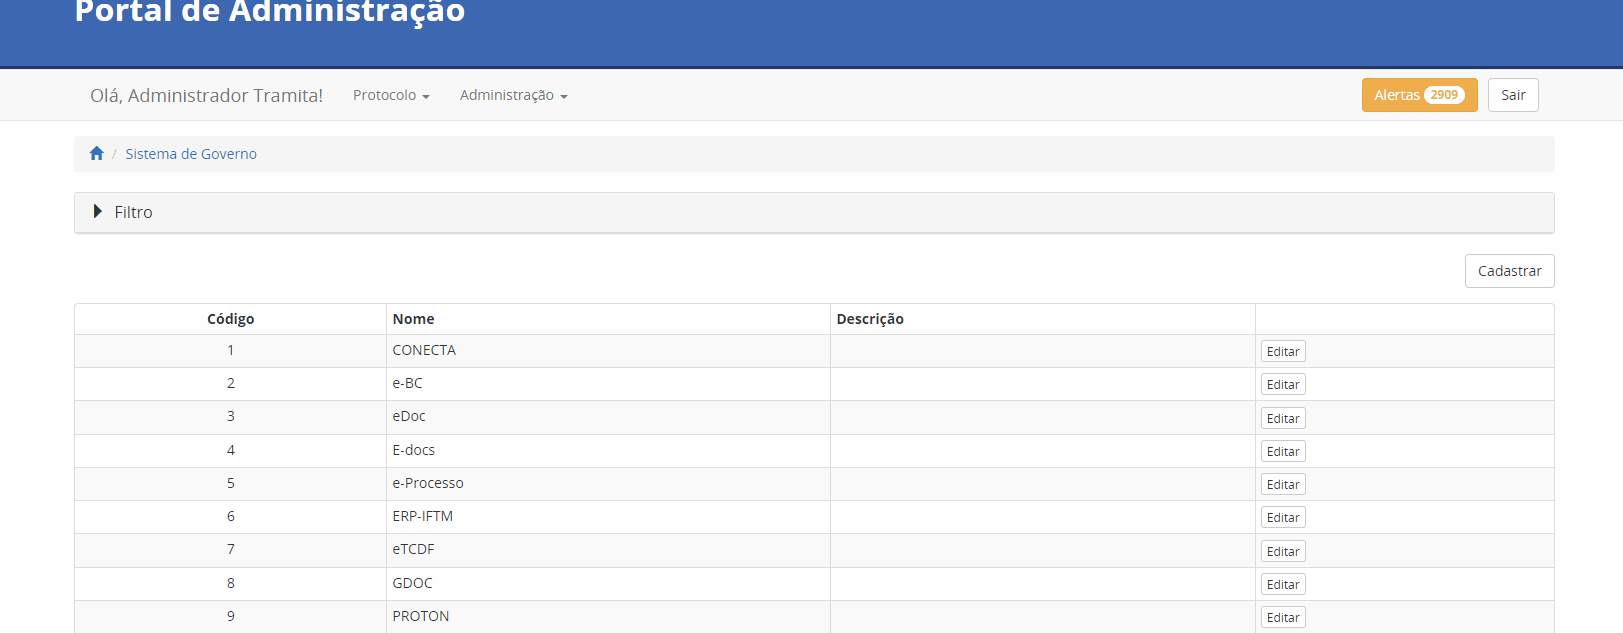Click the Nome column header

click(608, 319)
